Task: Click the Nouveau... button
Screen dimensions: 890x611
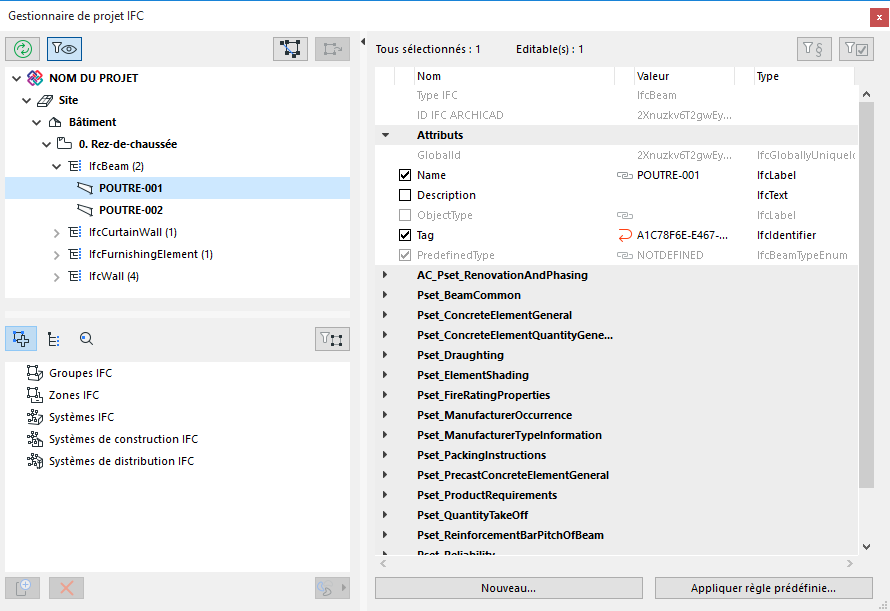Action: click(x=508, y=588)
